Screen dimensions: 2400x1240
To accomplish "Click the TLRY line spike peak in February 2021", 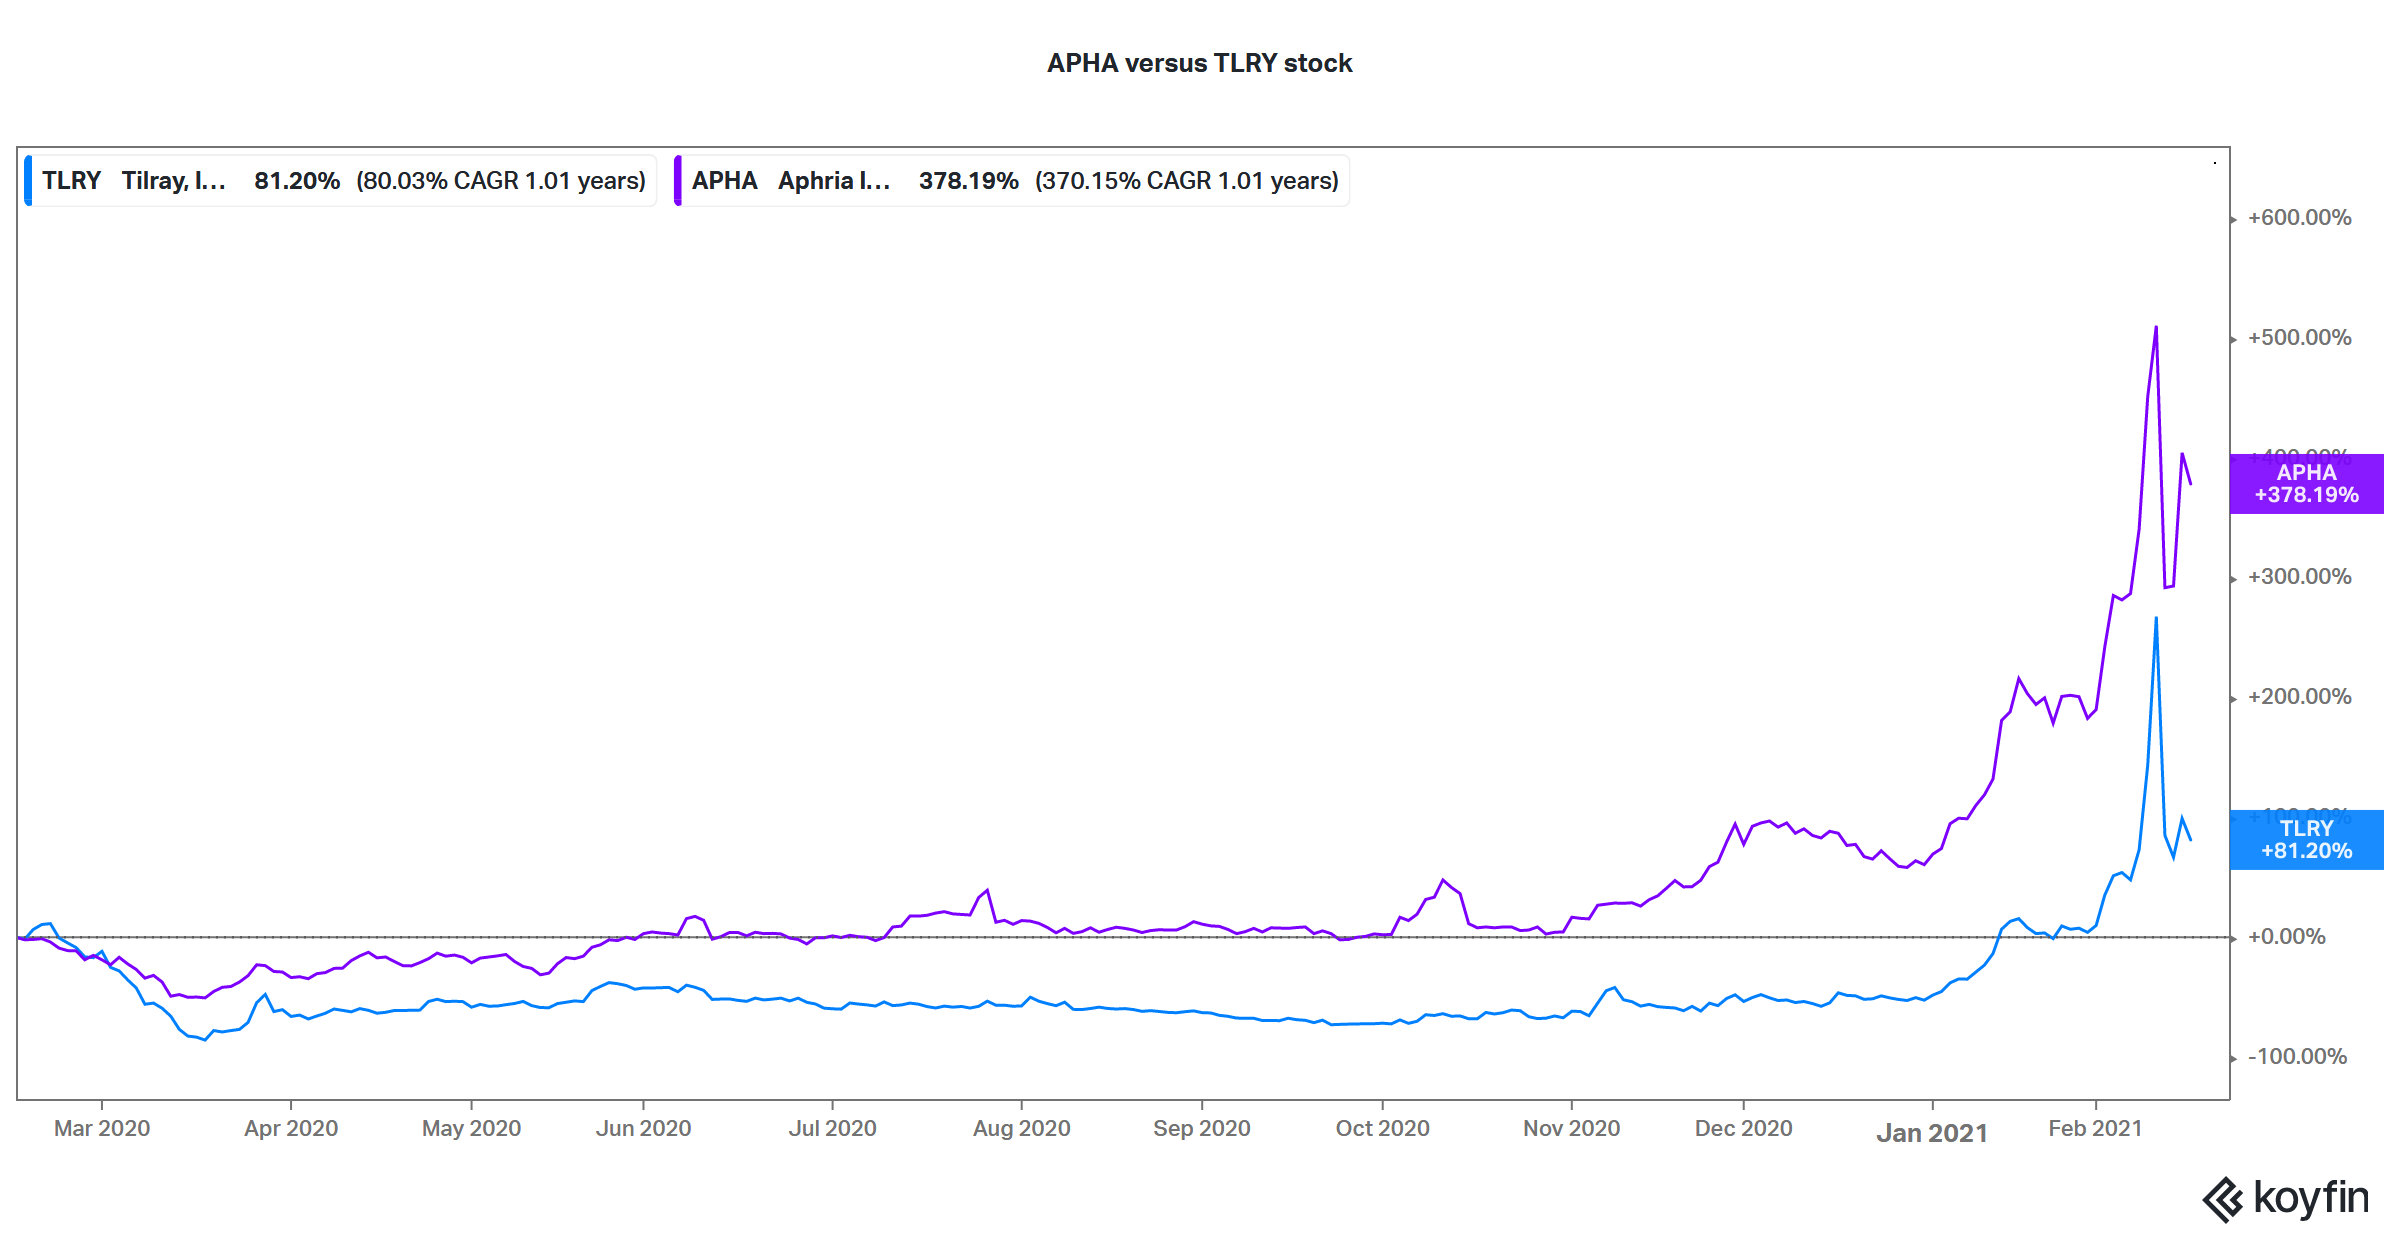I will point(2156,619).
